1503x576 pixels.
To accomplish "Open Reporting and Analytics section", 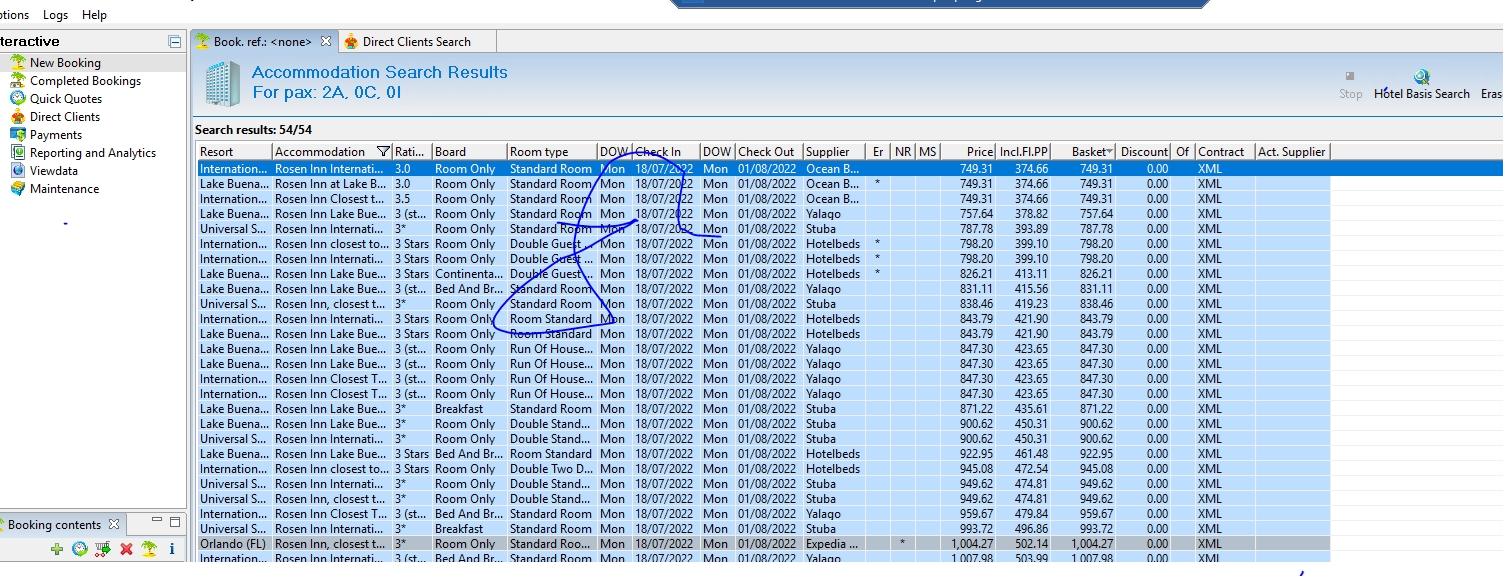I will [92, 153].
